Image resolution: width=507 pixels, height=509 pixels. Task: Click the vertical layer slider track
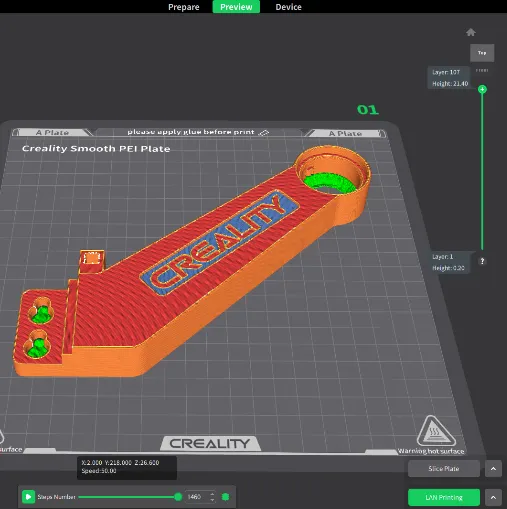(482, 170)
